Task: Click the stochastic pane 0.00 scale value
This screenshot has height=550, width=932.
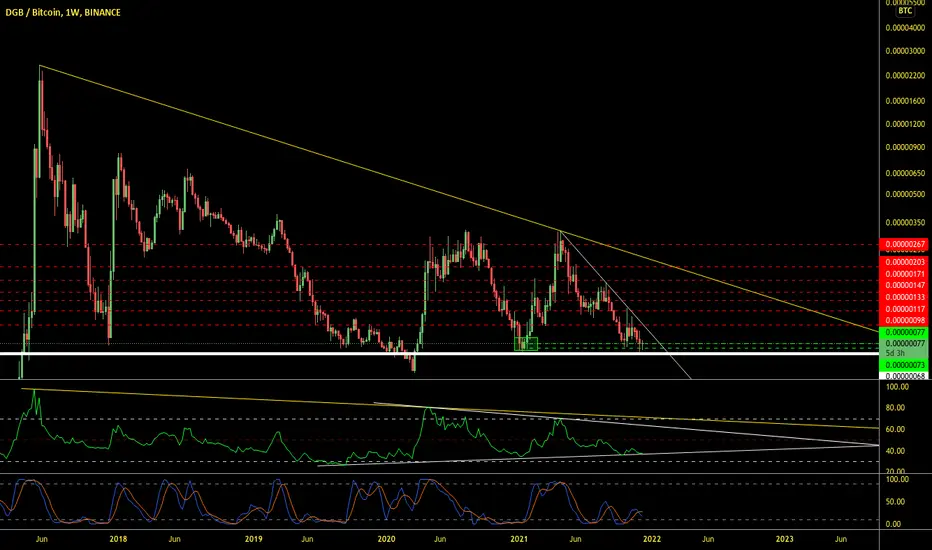Action: [893, 524]
